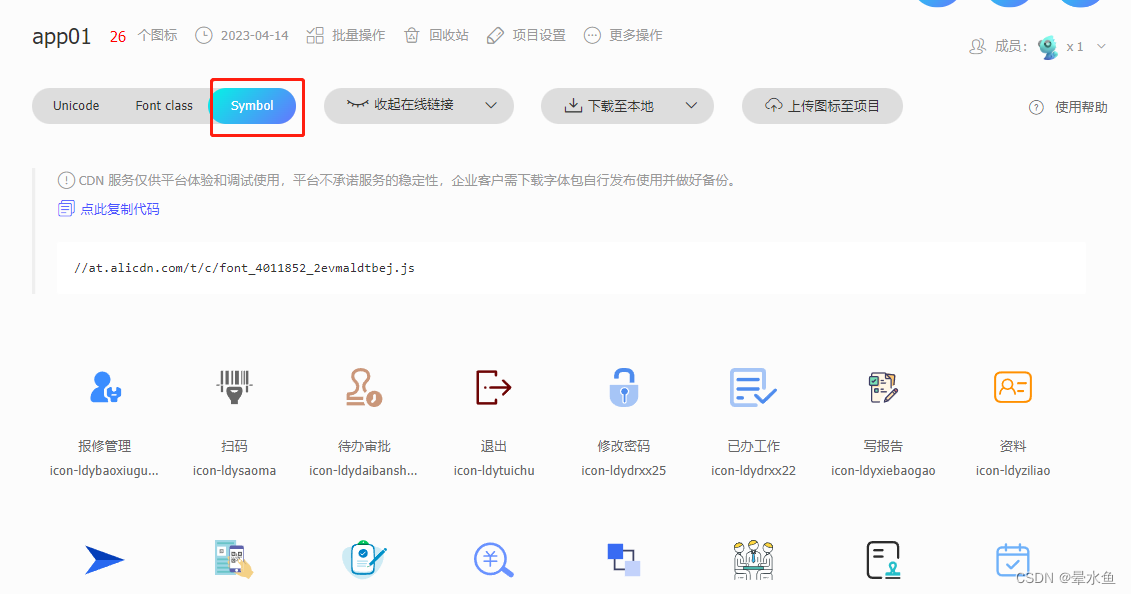The image size is (1131, 594).
Task: Select the blue paper plane icon
Action: 105,560
